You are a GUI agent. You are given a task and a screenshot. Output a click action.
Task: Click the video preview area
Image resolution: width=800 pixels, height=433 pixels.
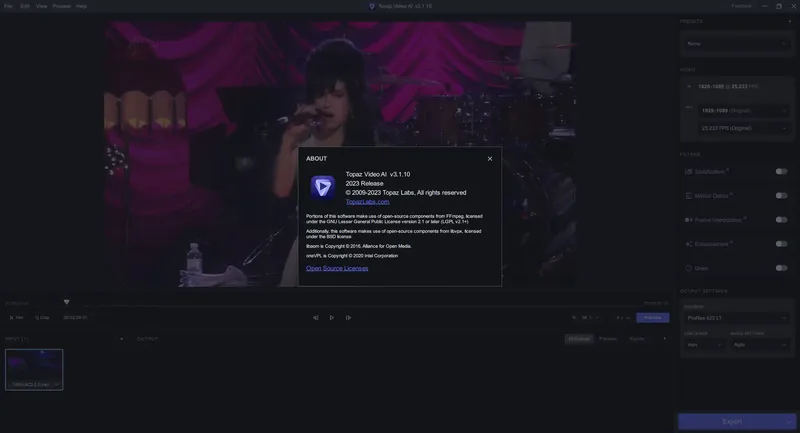click(340, 154)
